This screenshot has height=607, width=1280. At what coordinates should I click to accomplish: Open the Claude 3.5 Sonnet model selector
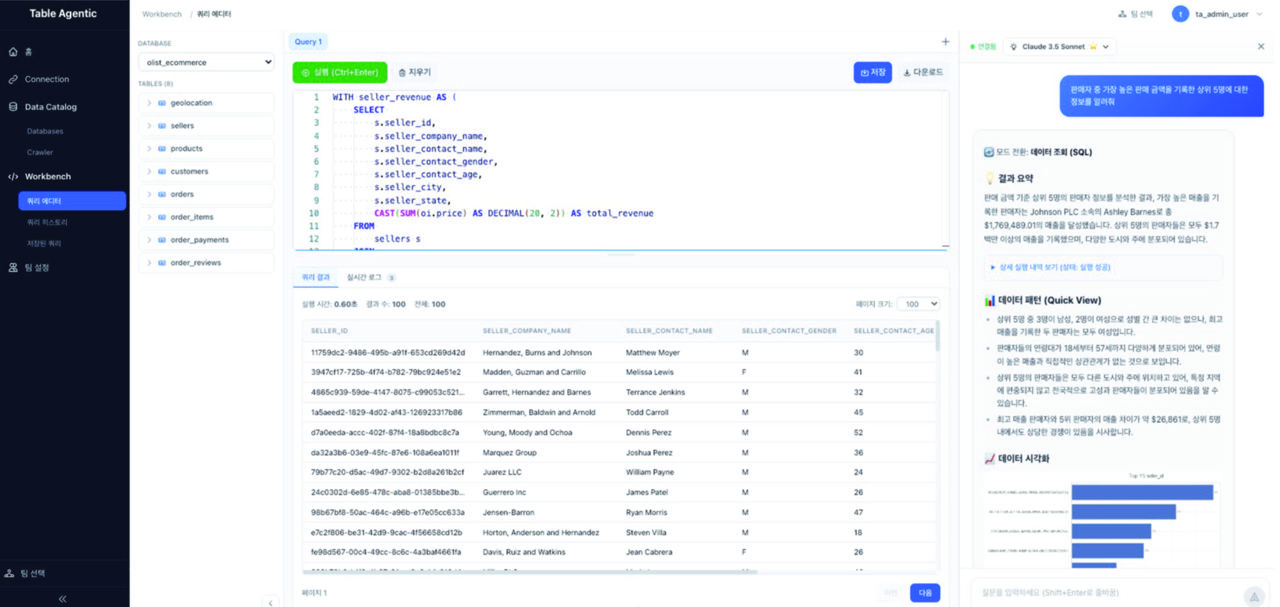coord(1059,46)
